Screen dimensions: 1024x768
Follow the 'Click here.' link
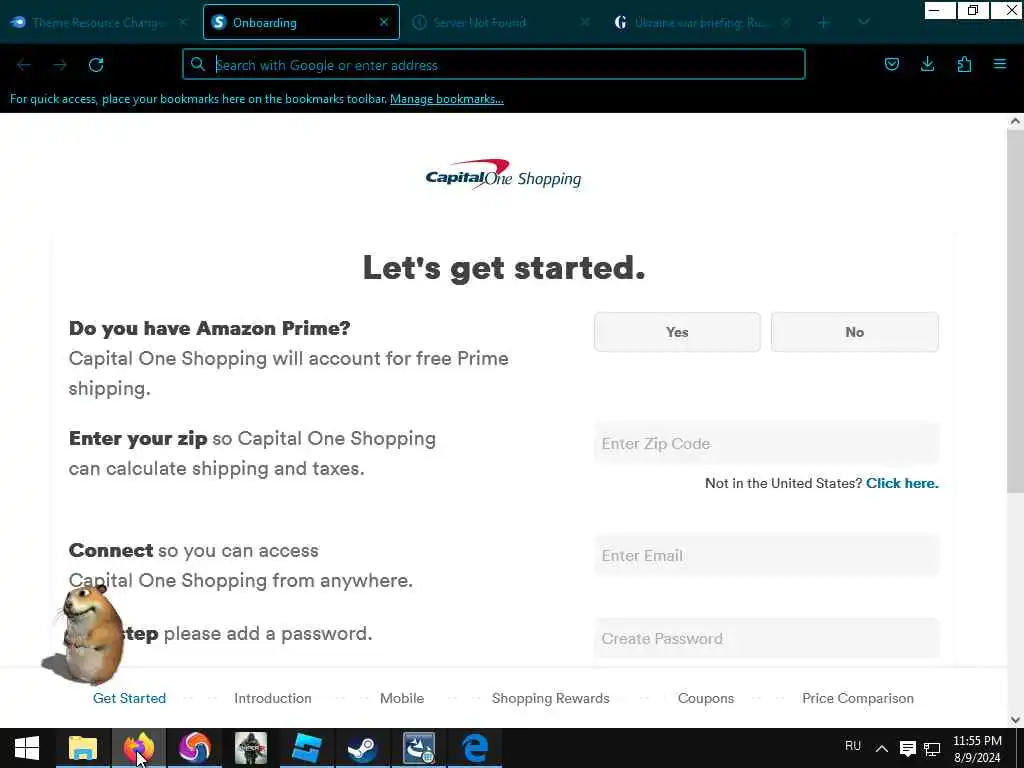(x=902, y=483)
